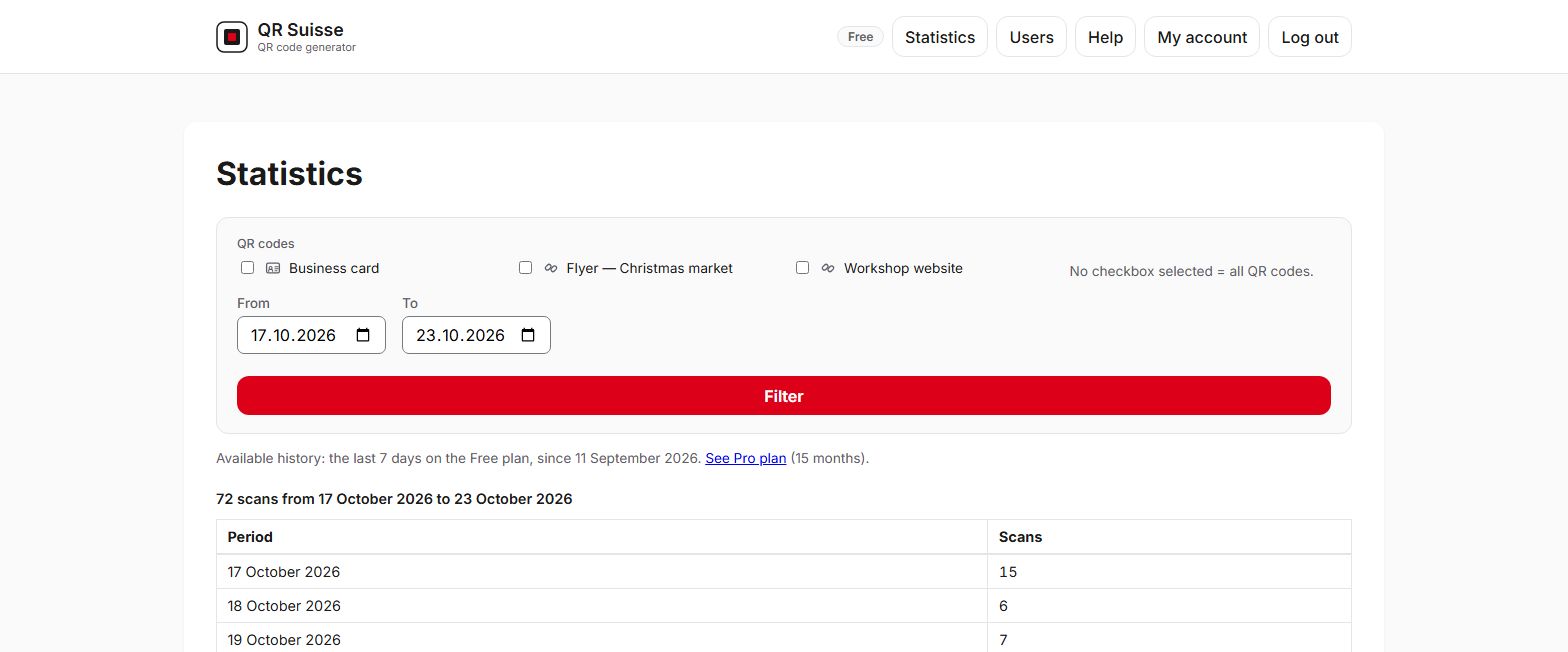Open calendar picker in From date field

click(x=364, y=335)
